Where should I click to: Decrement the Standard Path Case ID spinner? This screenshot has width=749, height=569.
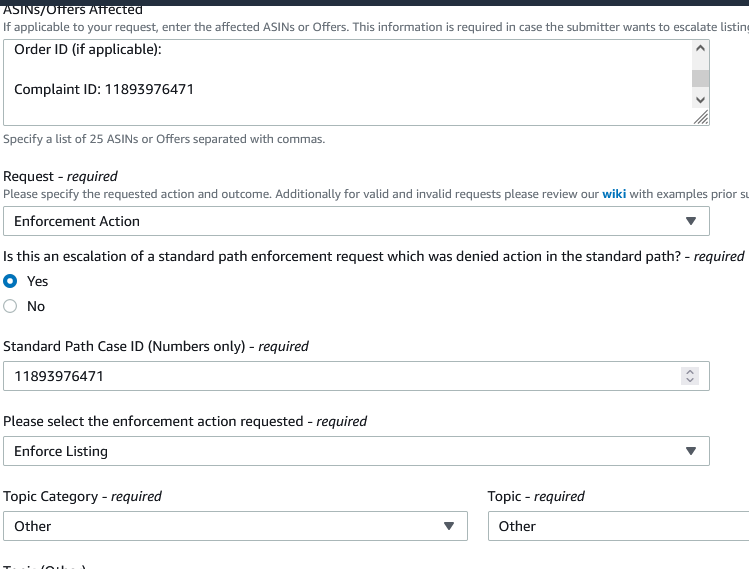[x=689, y=381]
